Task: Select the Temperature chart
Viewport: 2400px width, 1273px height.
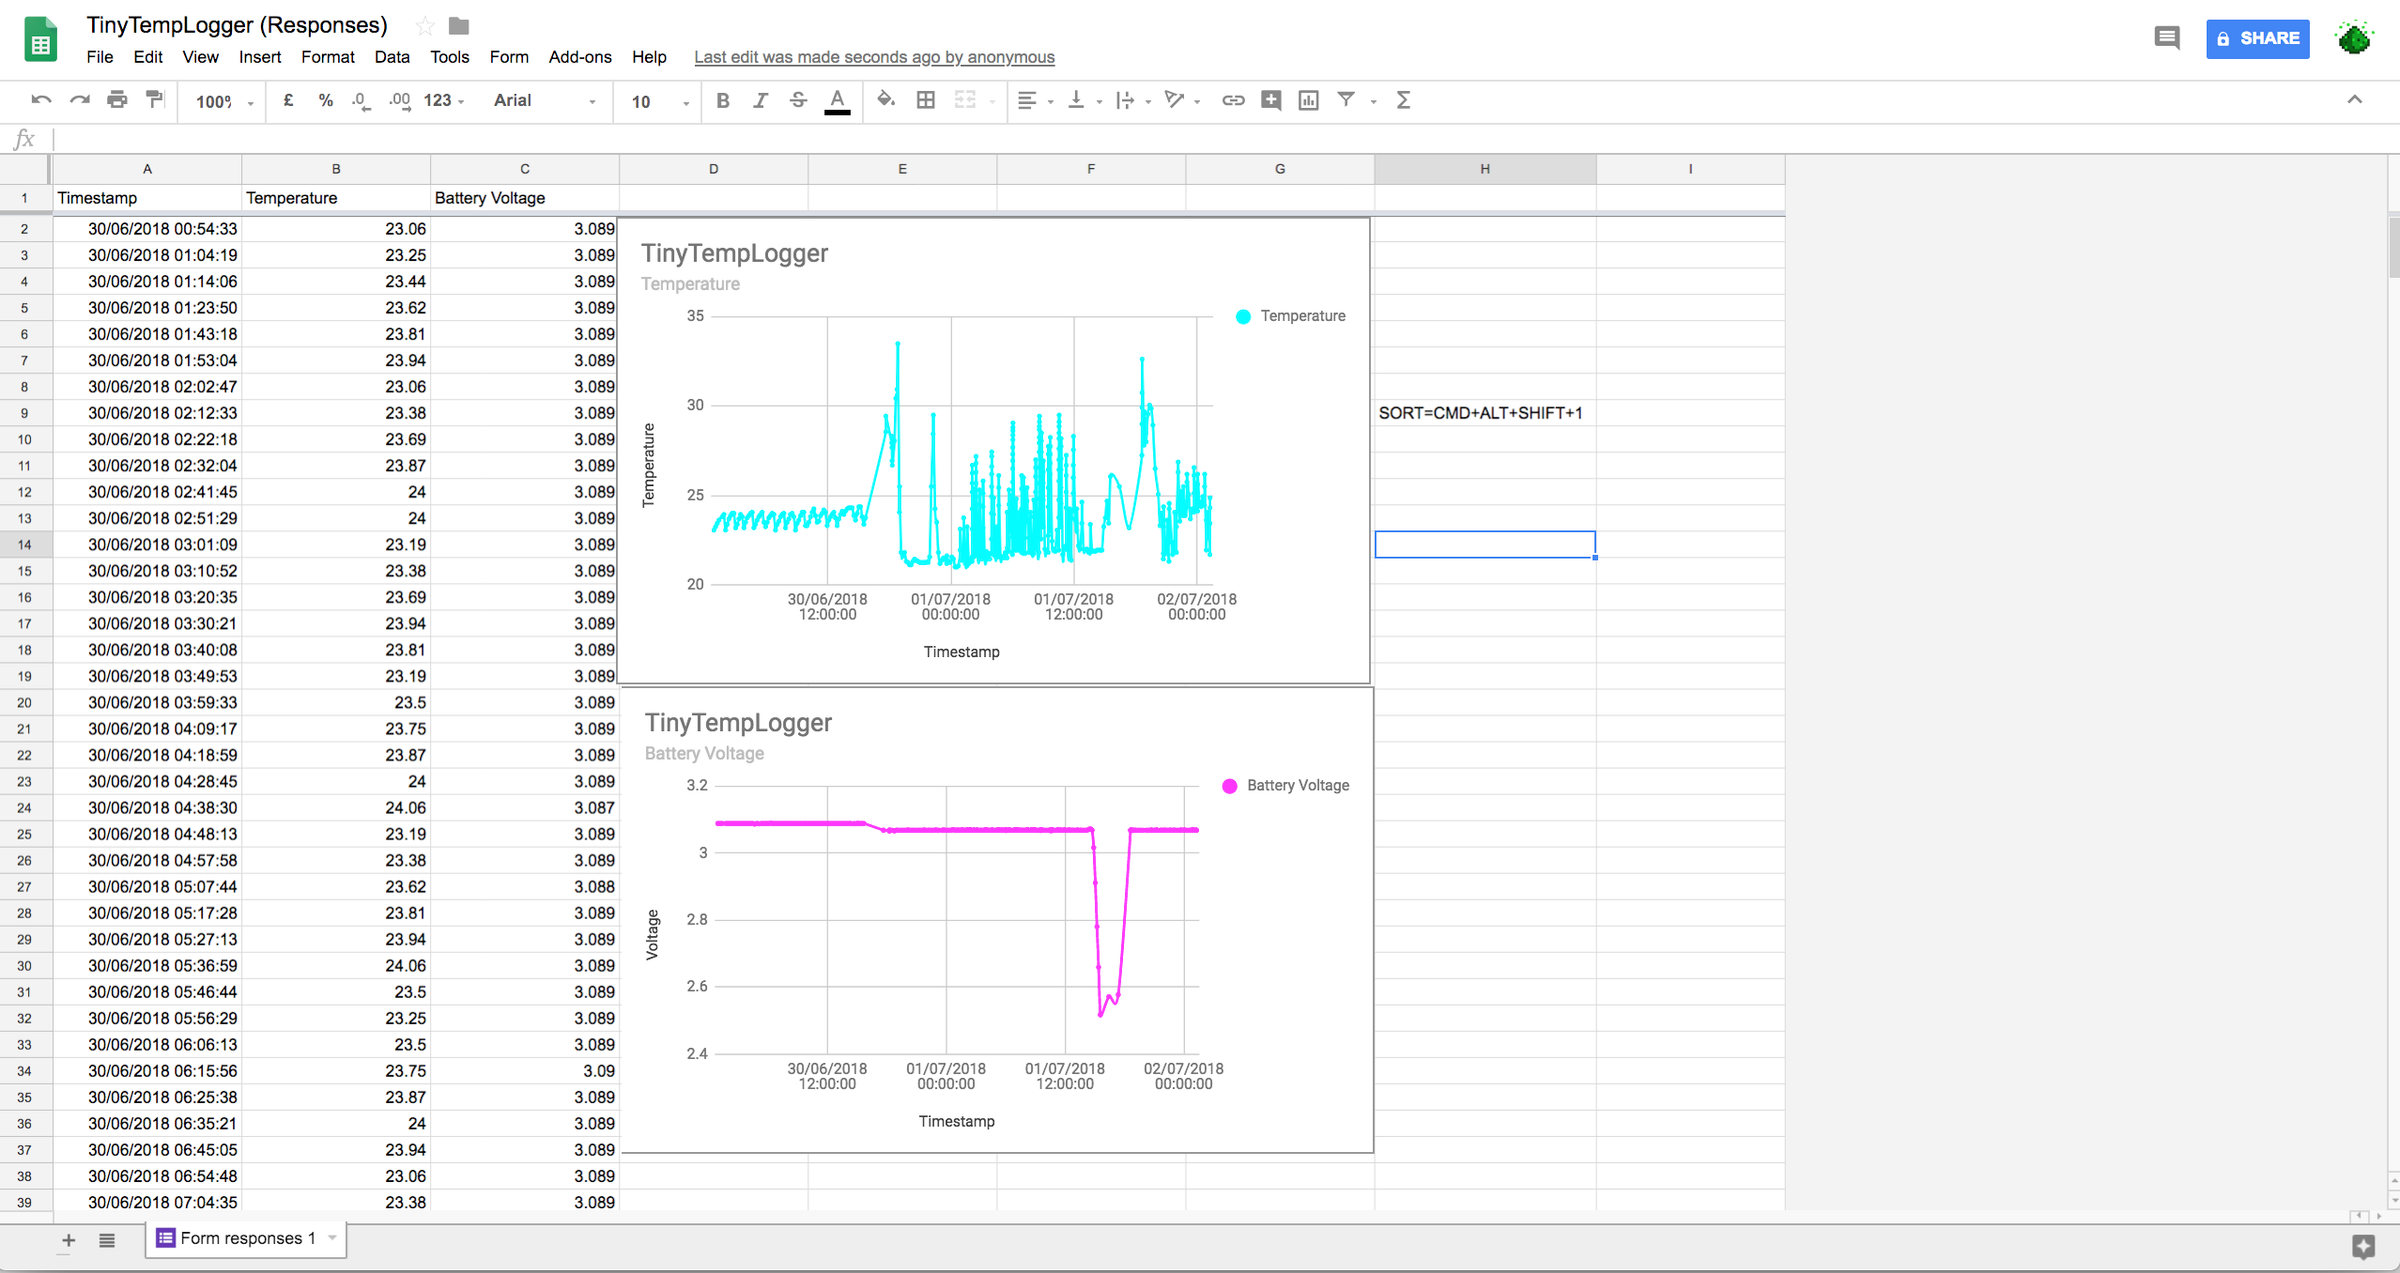Action: 994,451
